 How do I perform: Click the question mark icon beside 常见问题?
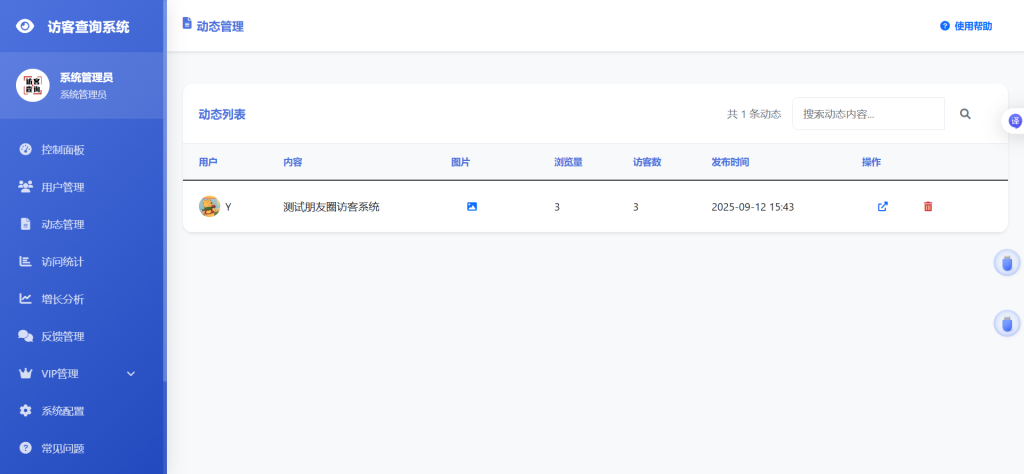[x=25, y=448]
